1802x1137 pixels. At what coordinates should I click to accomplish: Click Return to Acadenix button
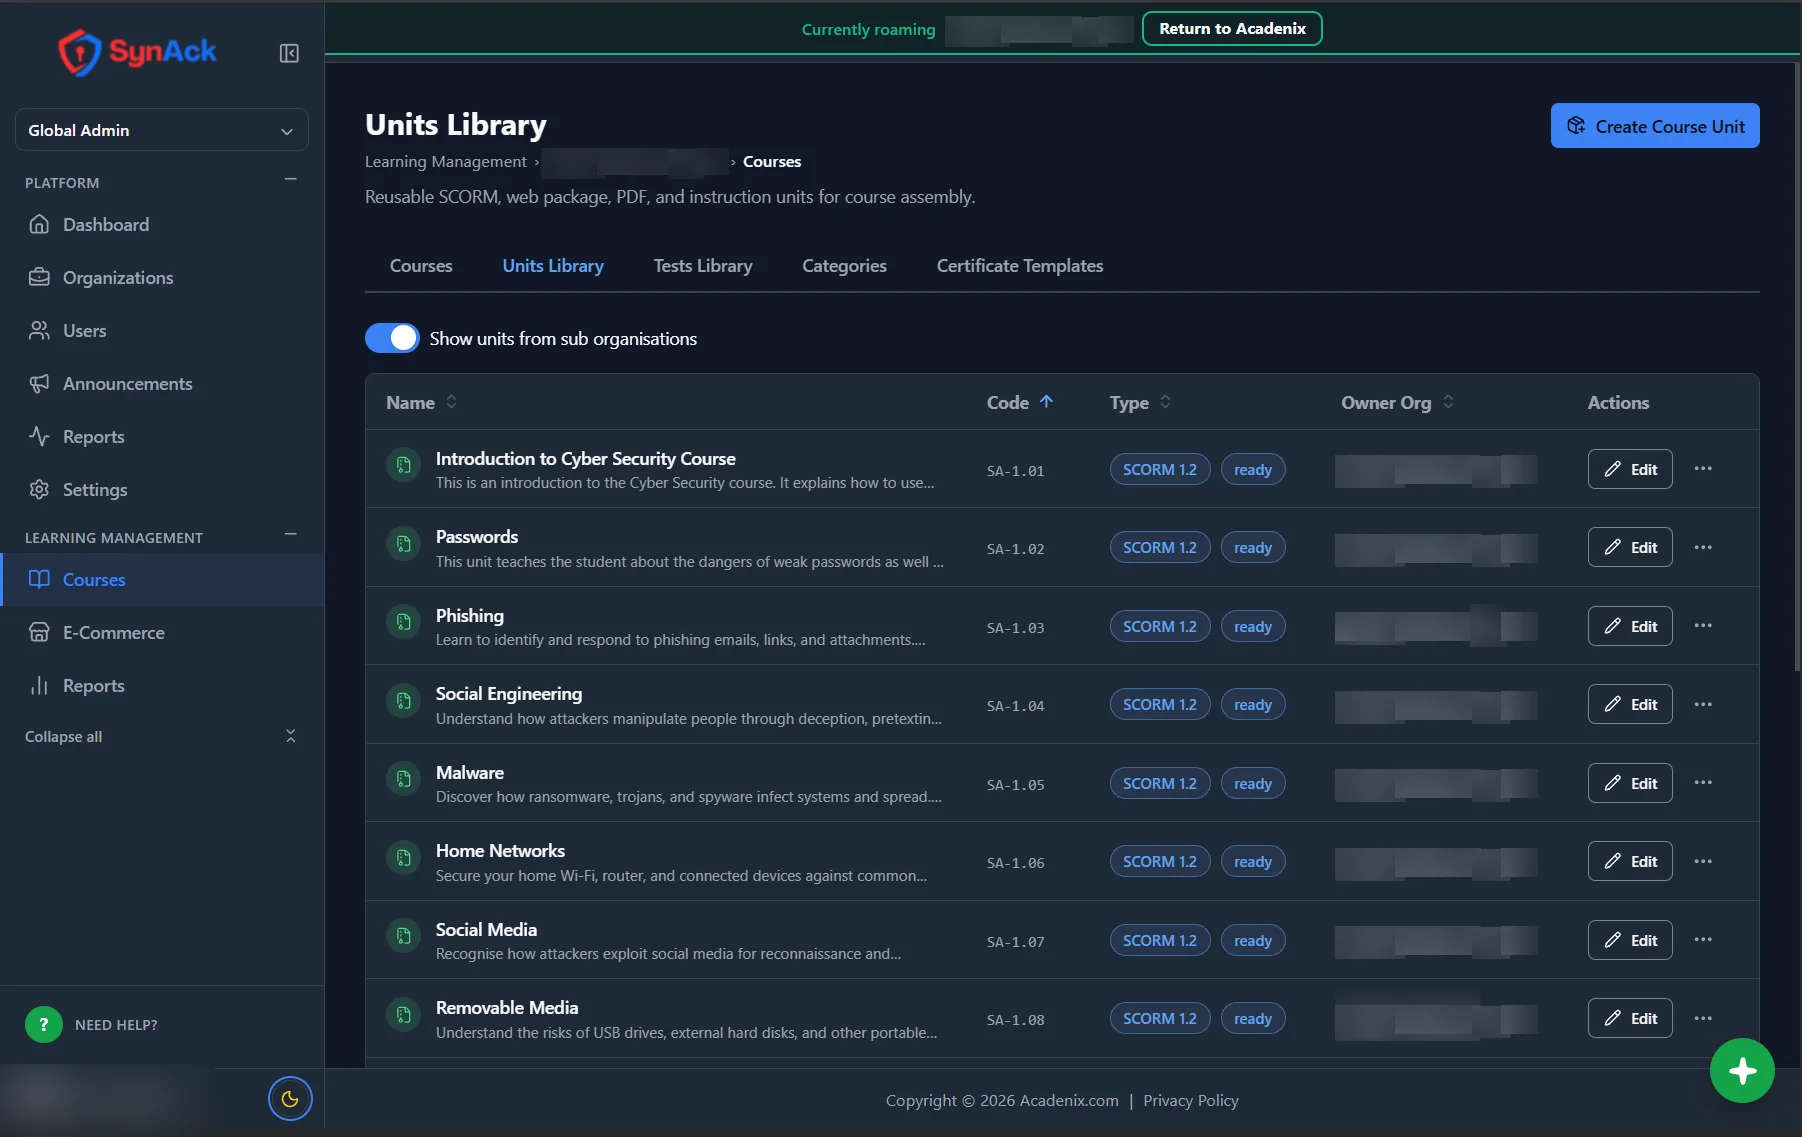point(1232,28)
